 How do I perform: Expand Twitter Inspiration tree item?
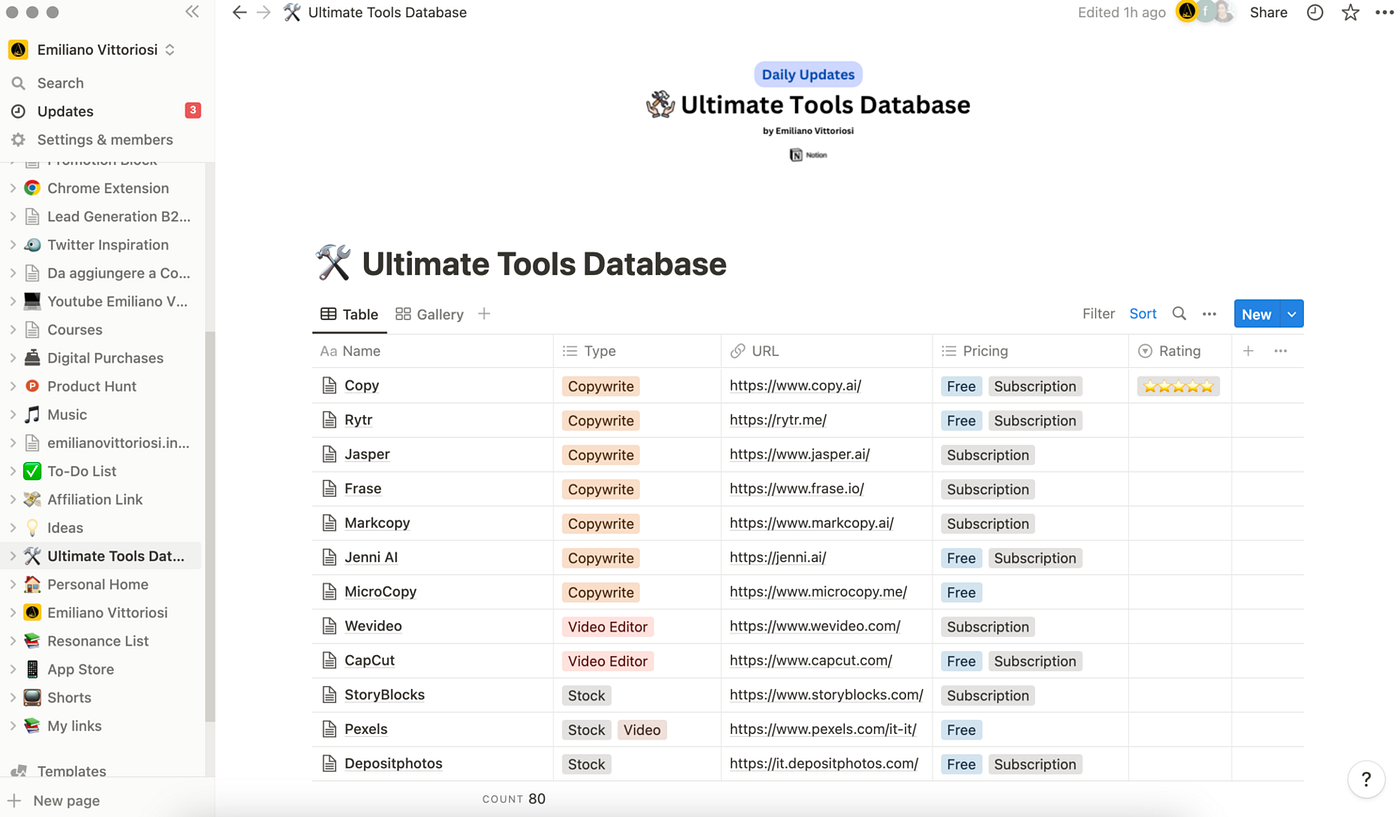tap(13, 245)
